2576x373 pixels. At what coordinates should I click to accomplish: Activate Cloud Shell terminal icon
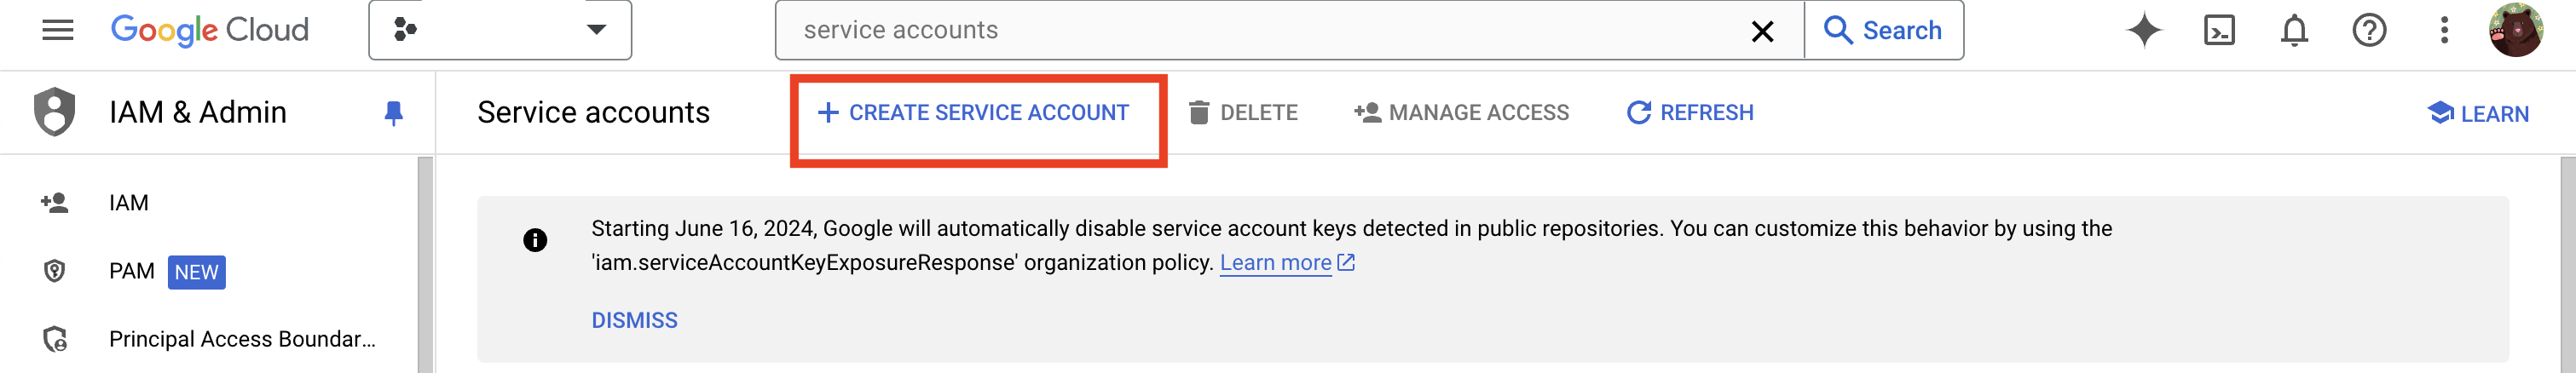2219,30
